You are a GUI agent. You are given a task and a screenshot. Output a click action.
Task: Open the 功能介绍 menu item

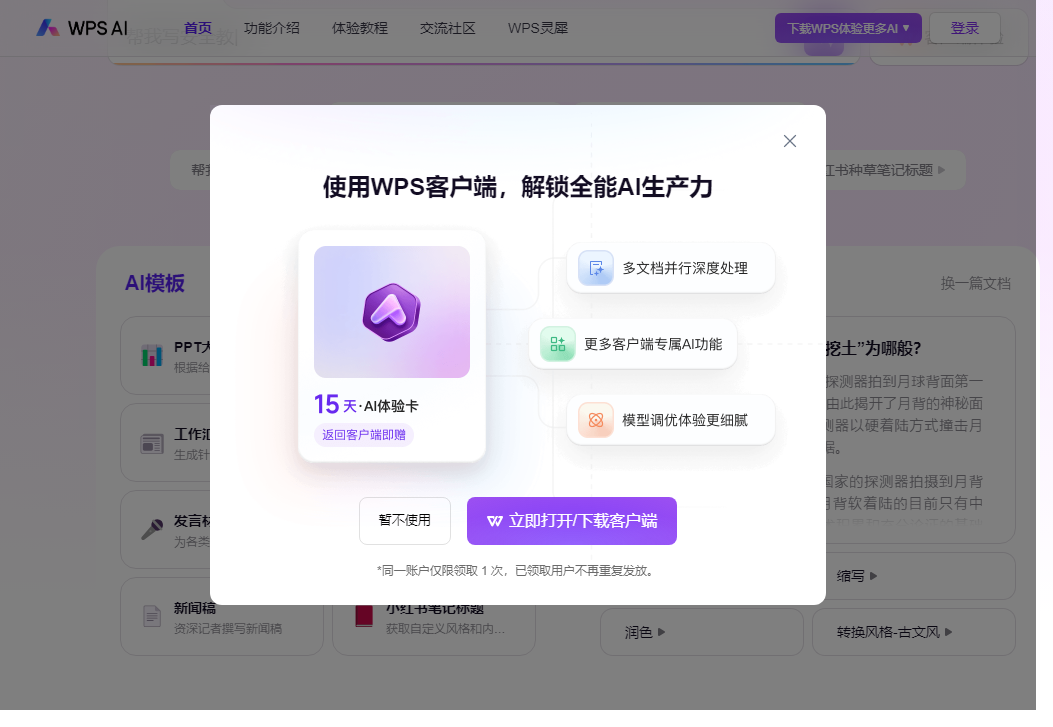point(271,28)
